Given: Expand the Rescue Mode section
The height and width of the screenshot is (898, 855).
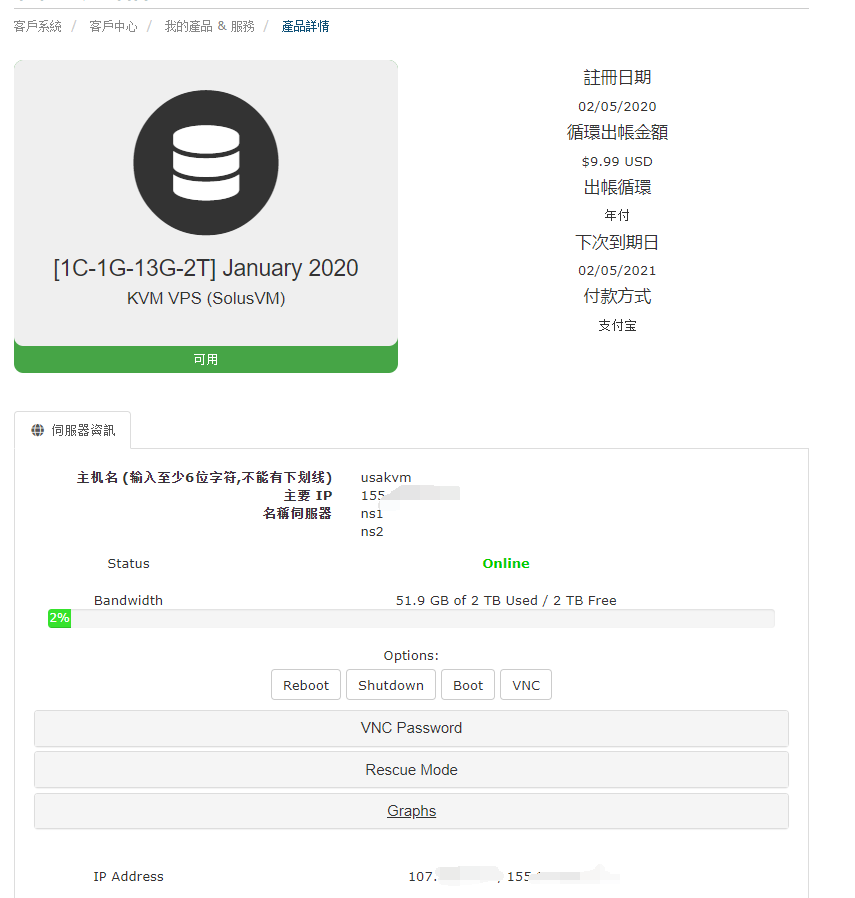Looking at the screenshot, I should pos(411,770).
